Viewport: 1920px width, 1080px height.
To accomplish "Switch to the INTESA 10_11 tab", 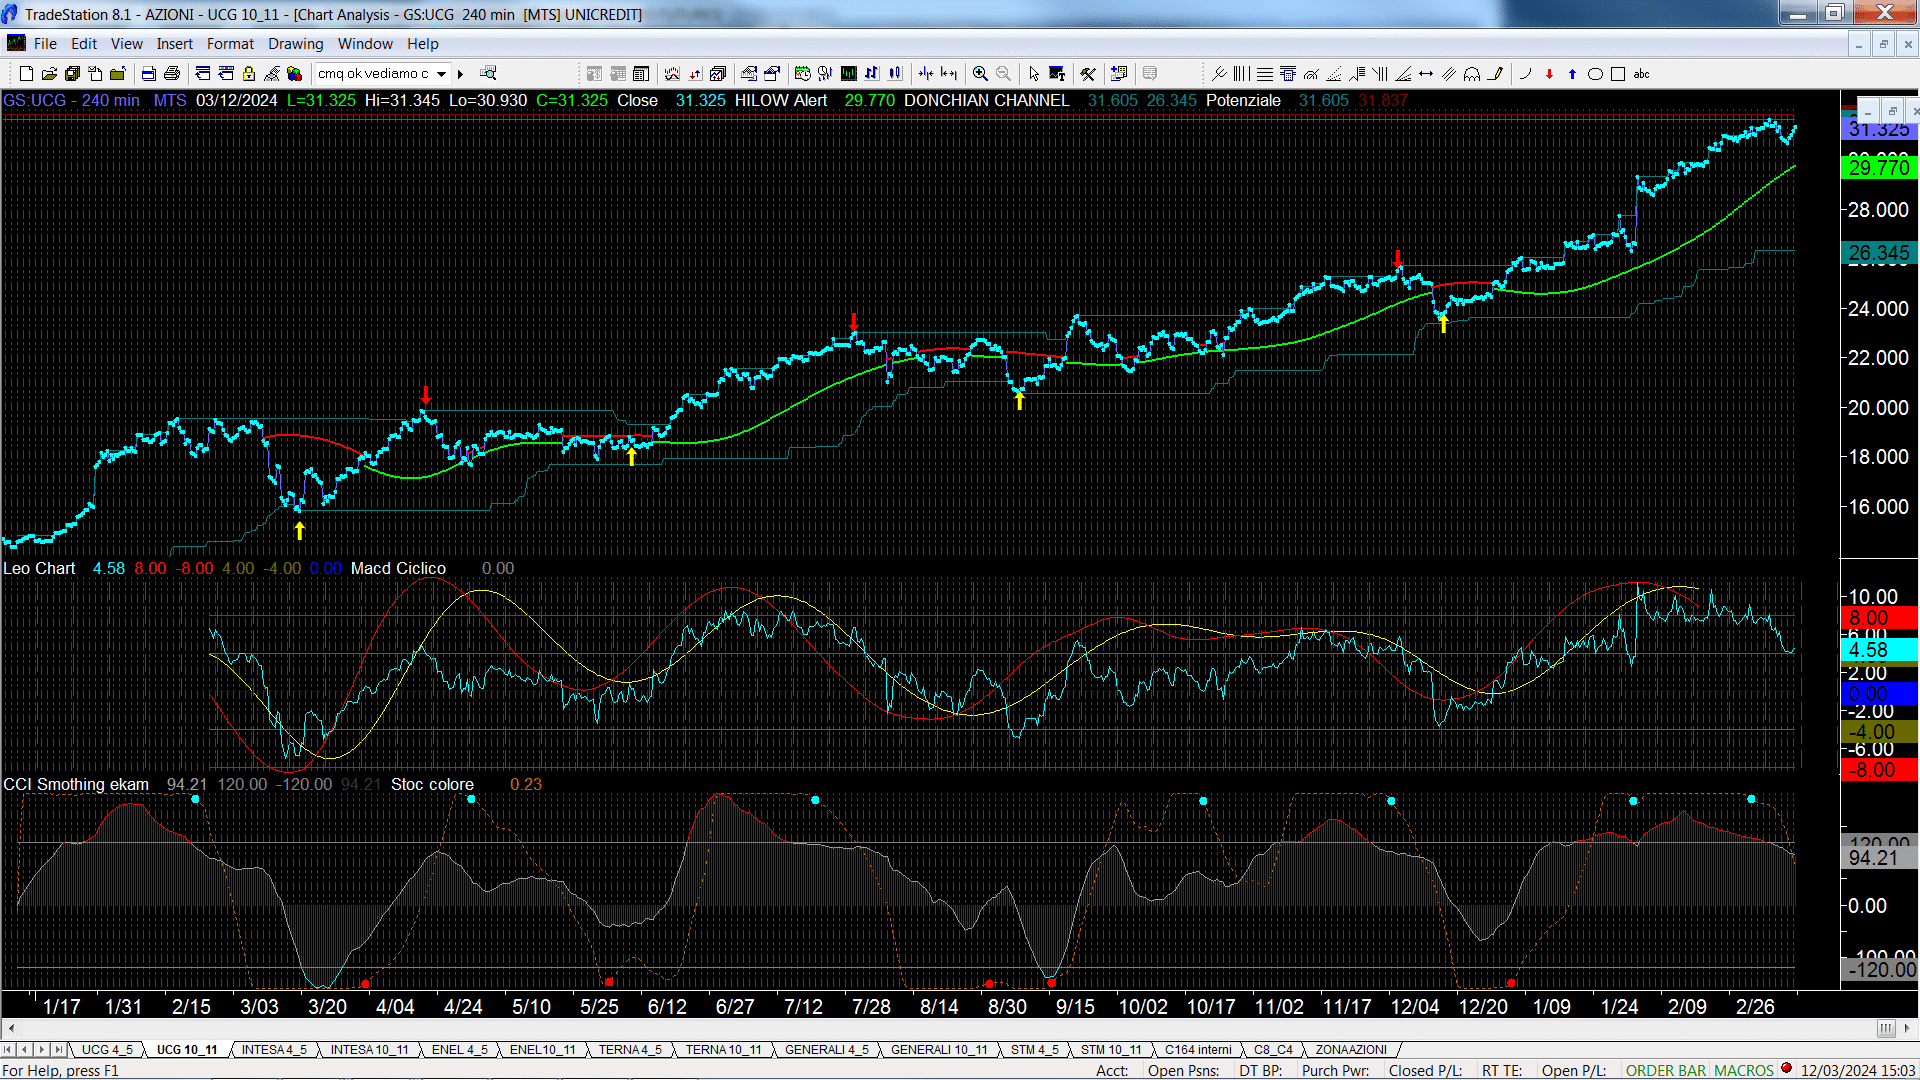I will (370, 1050).
